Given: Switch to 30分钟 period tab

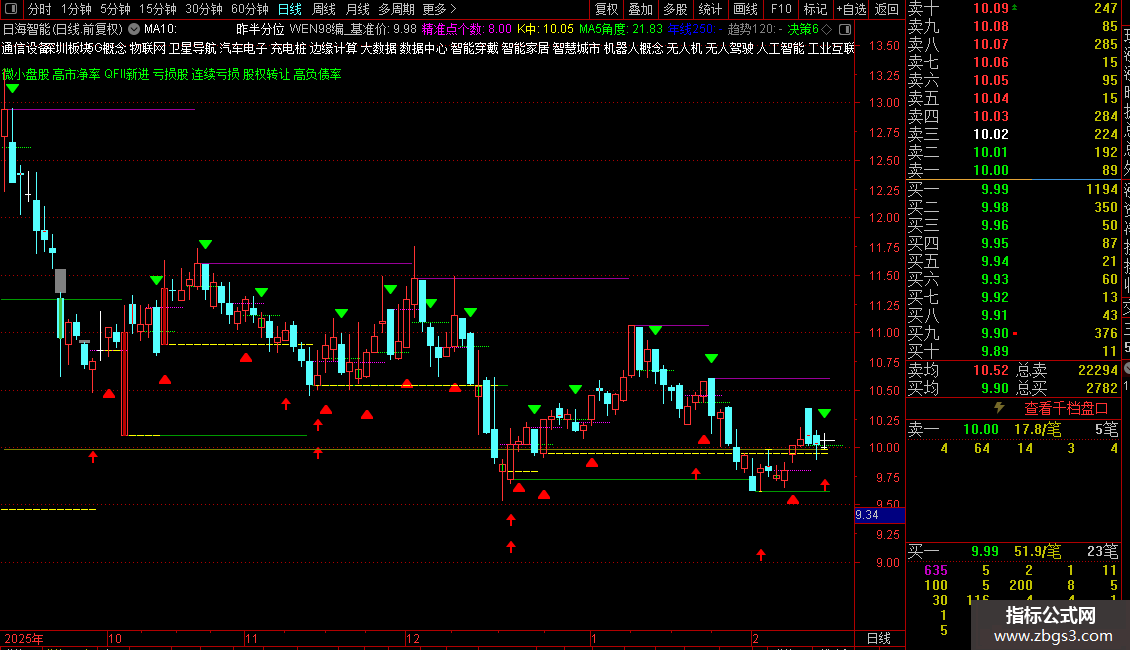Looking at the screenshot, I should 204,9.
